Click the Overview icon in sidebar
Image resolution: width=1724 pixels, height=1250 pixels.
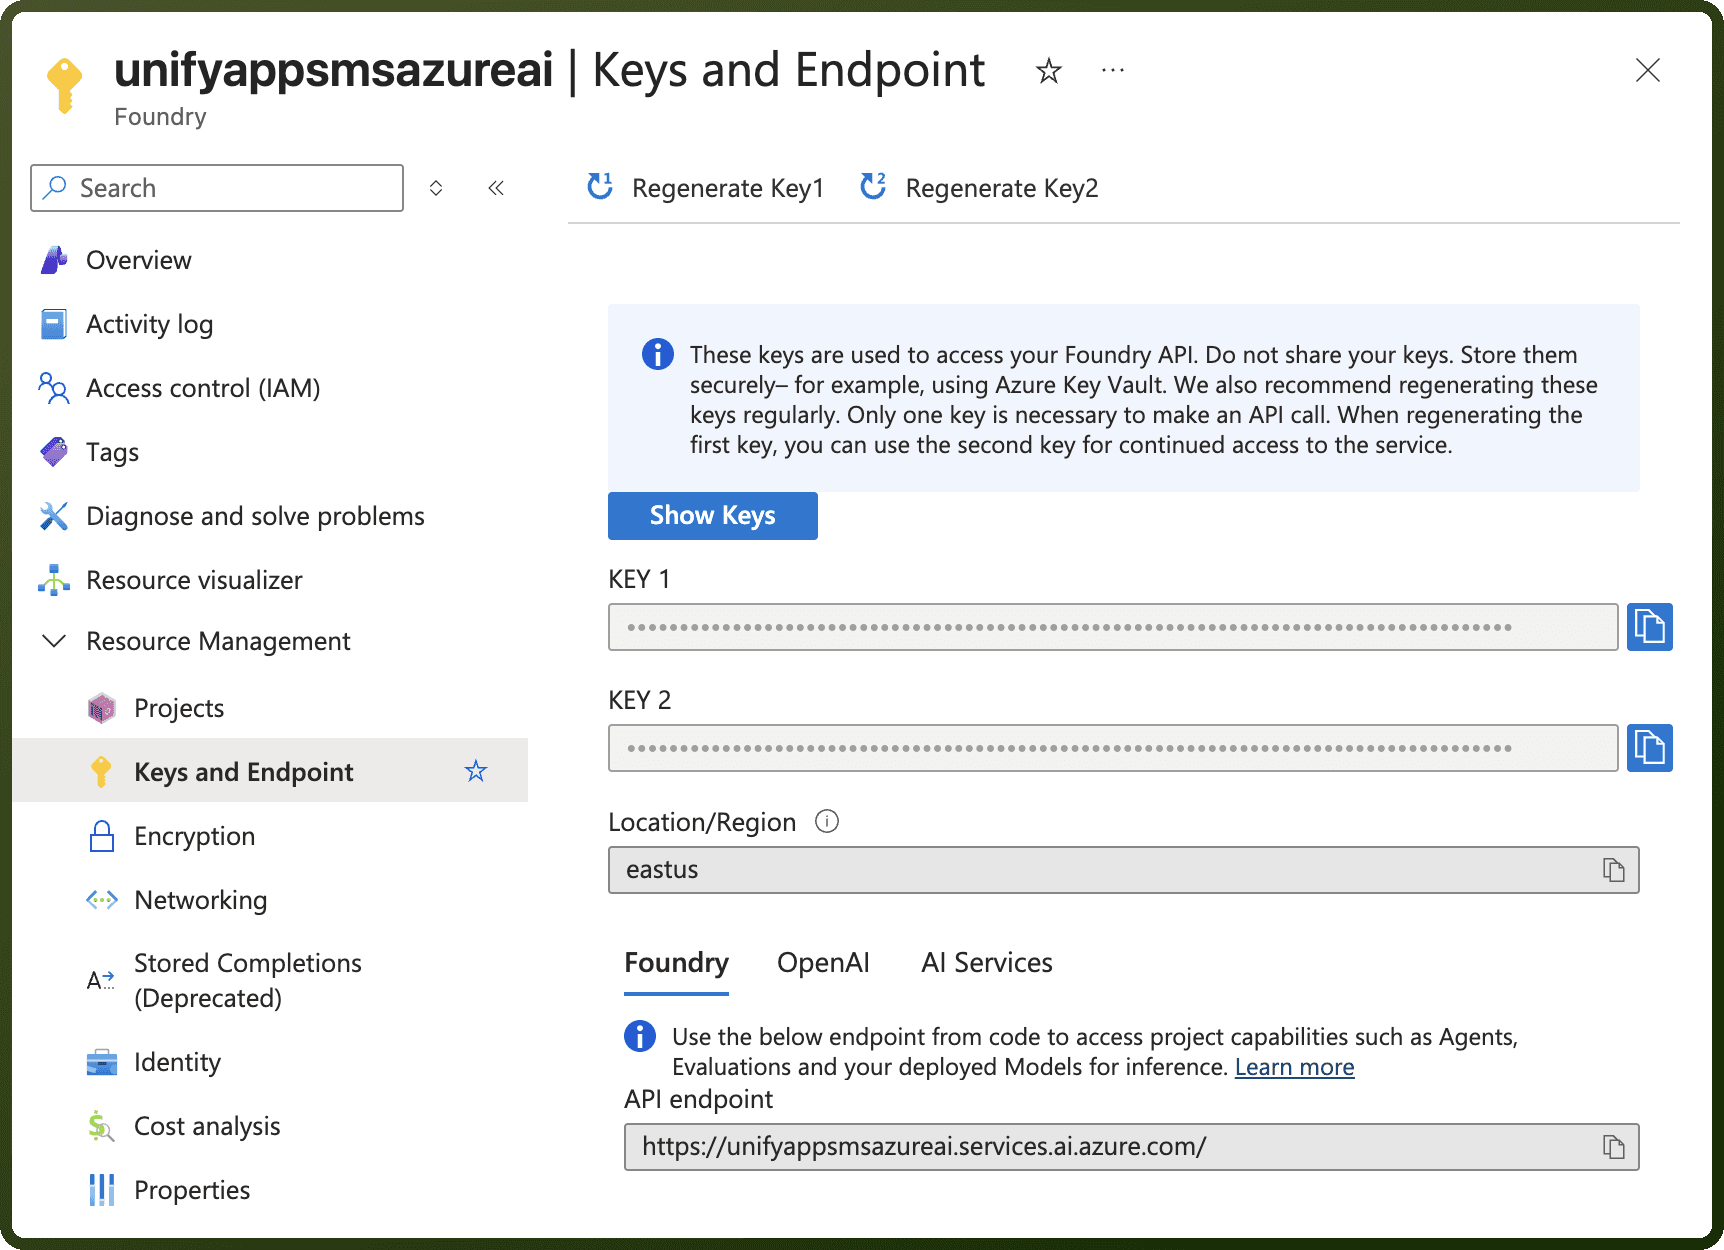54,260
